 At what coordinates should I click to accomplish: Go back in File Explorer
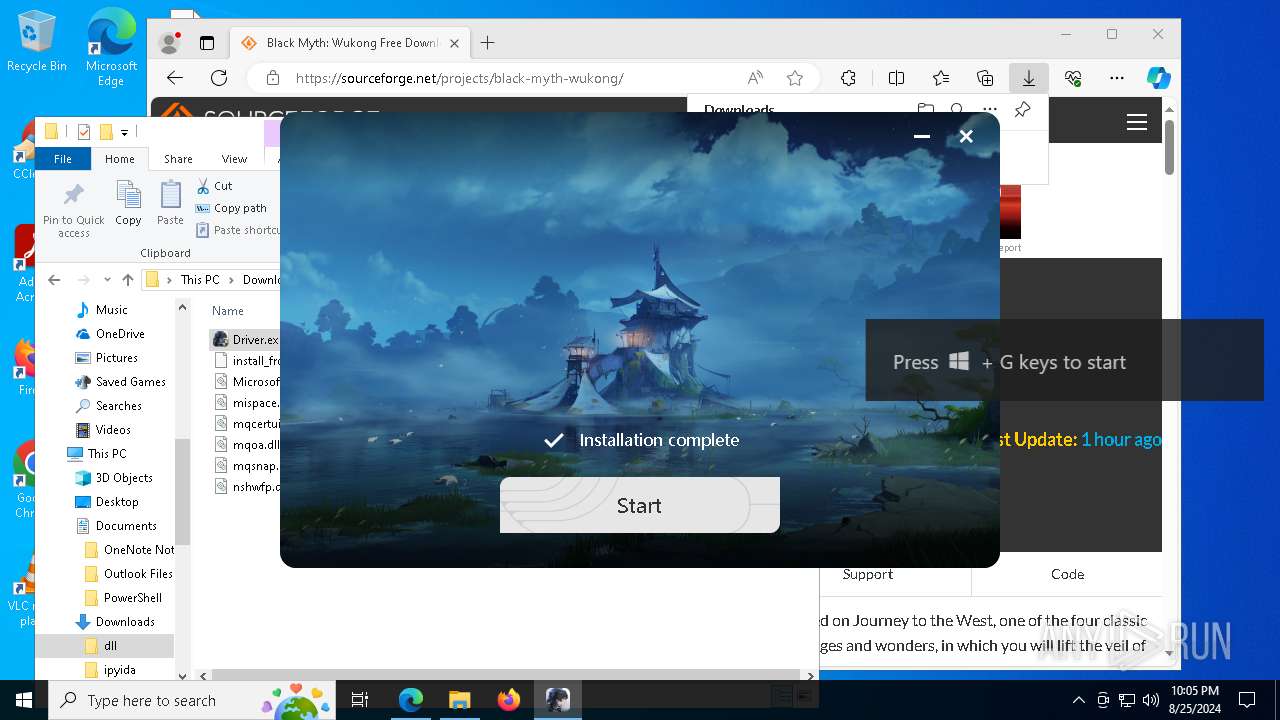tap(54, 280)
